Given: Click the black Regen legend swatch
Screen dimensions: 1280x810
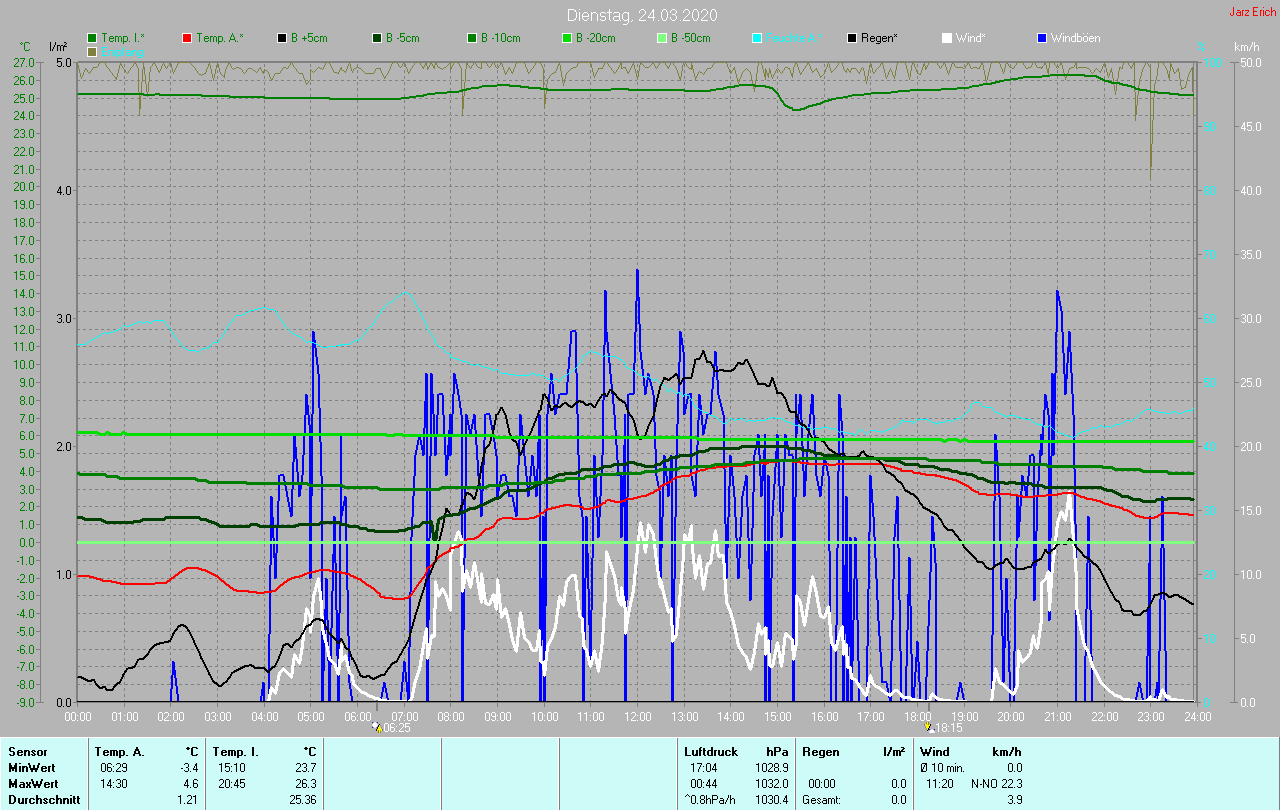Looking at the screenshot, I should [853, 38].
